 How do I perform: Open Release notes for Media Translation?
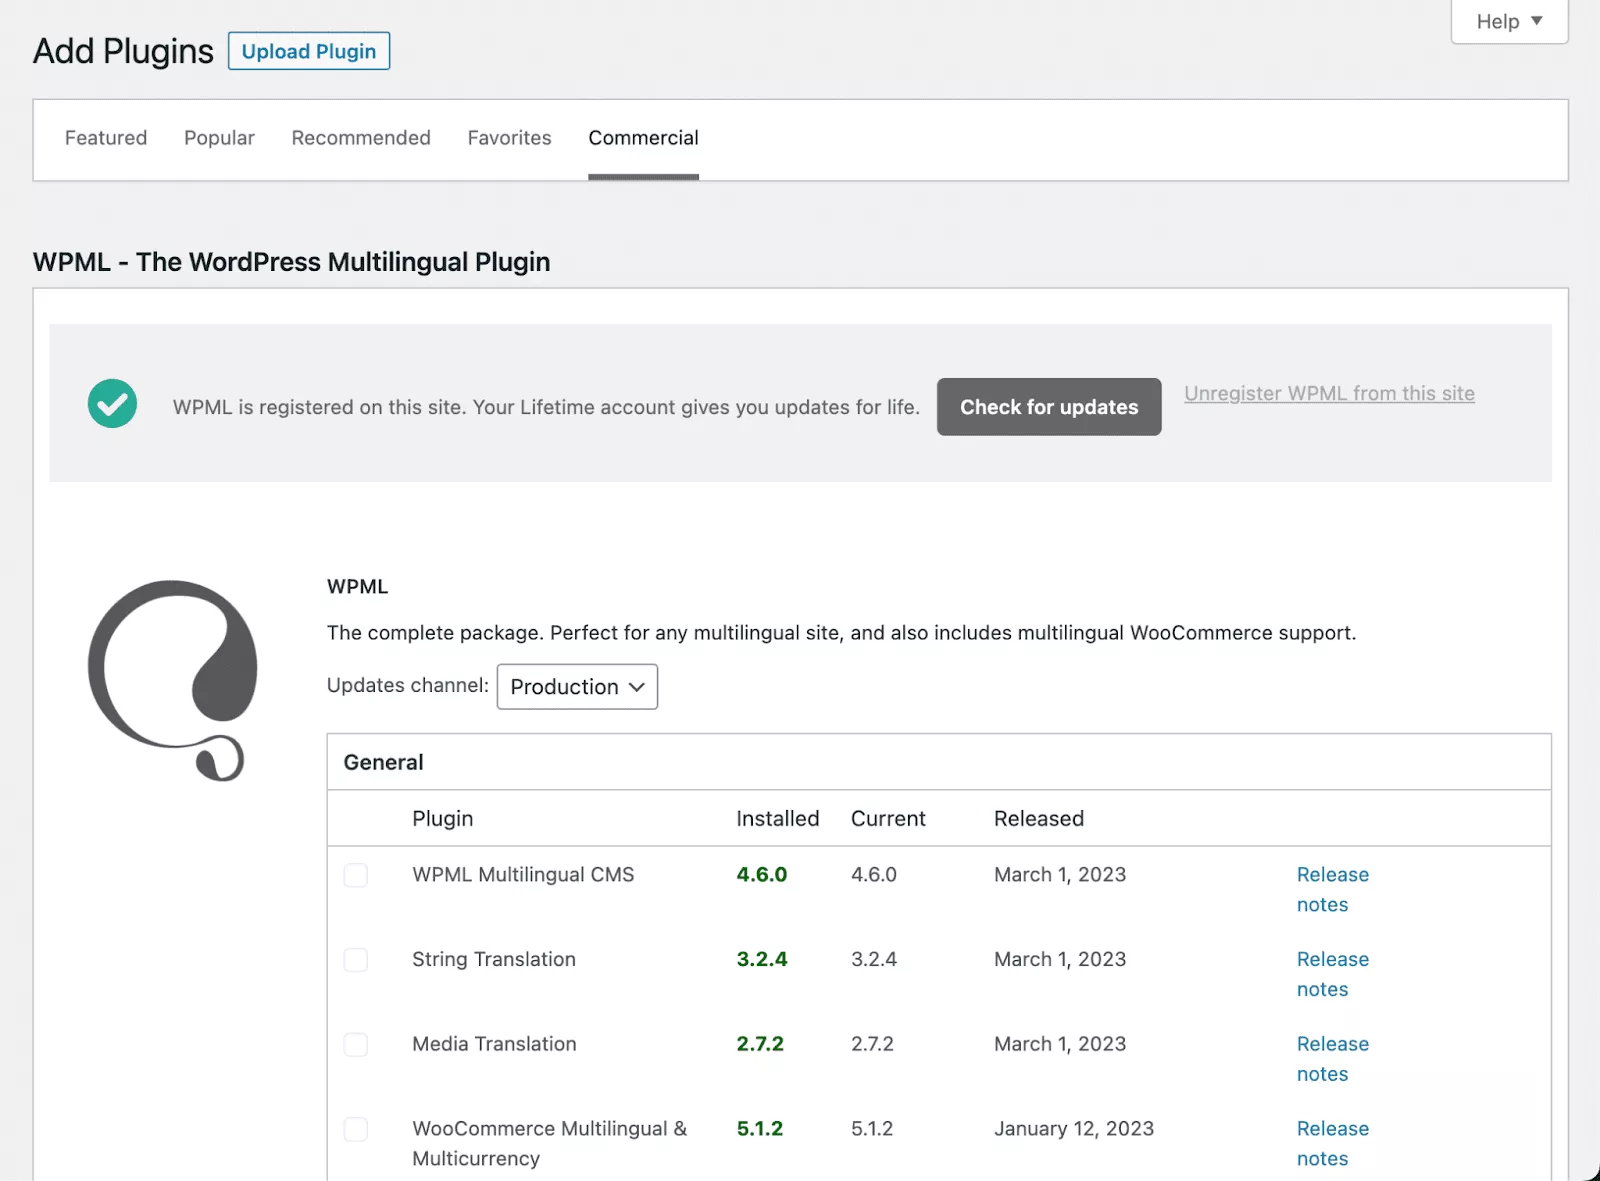[1332, 1059]
